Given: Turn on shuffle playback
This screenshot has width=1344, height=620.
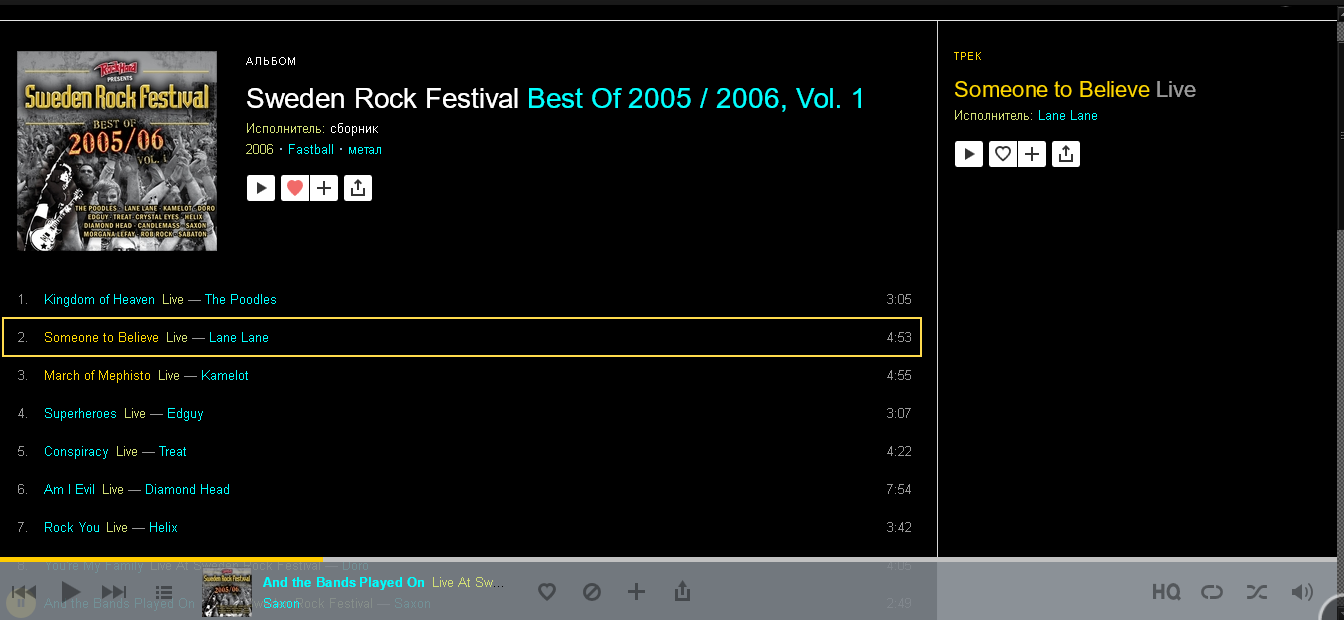Looking at the screenshot, I should 1257,592.
